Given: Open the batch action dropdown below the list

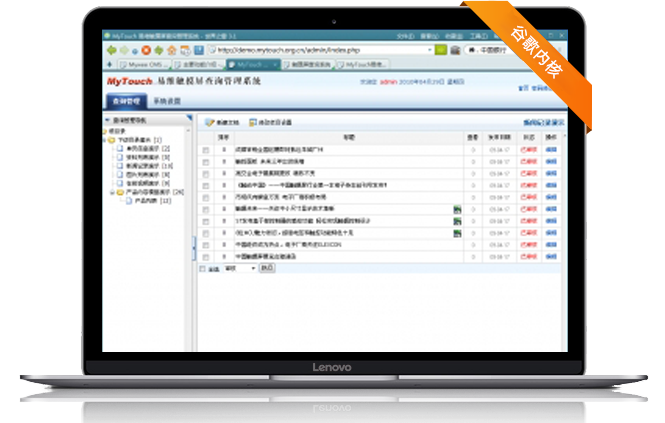Looking at the screenshot, I should pos(240,268).
